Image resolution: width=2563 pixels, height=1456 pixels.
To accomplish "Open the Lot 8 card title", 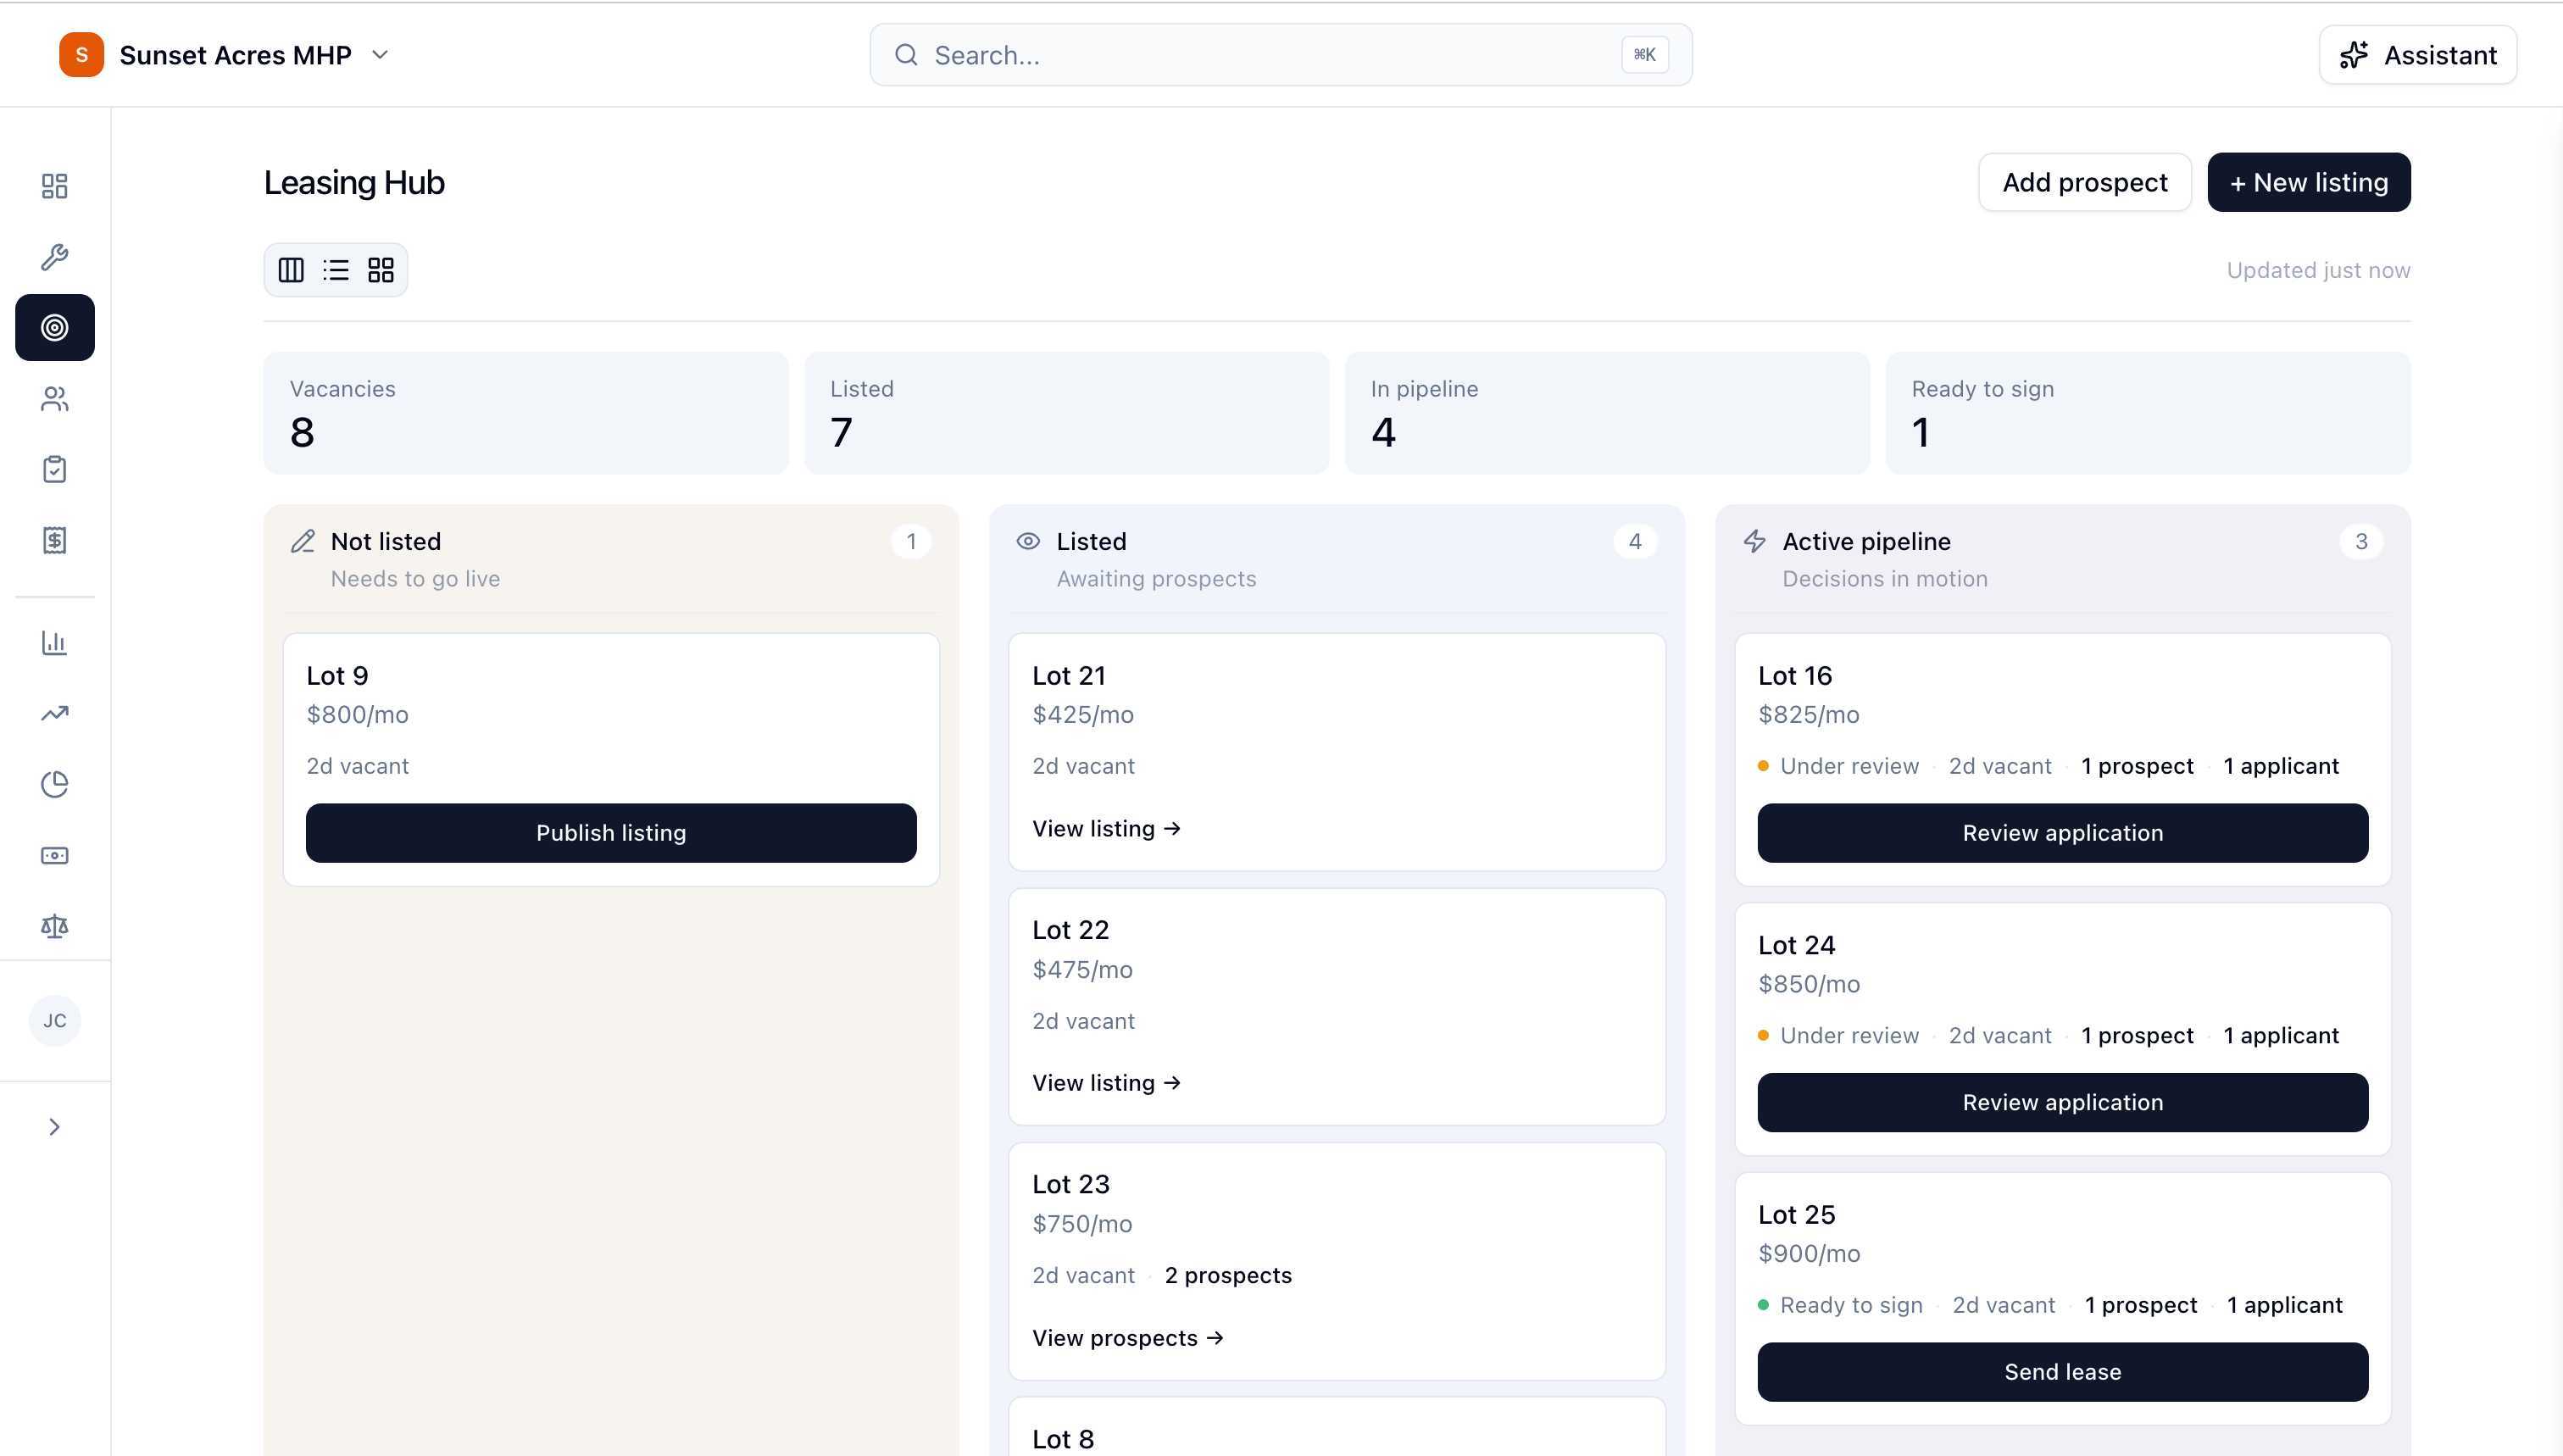I will point(1063,1439).
